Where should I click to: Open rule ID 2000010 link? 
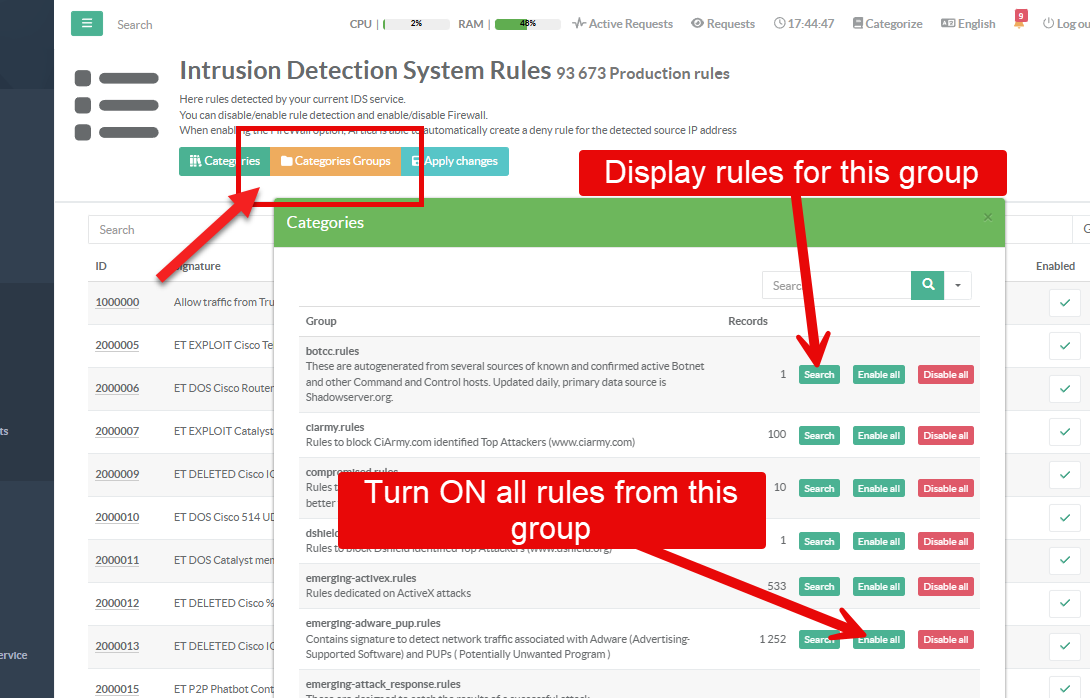[117, 517]
